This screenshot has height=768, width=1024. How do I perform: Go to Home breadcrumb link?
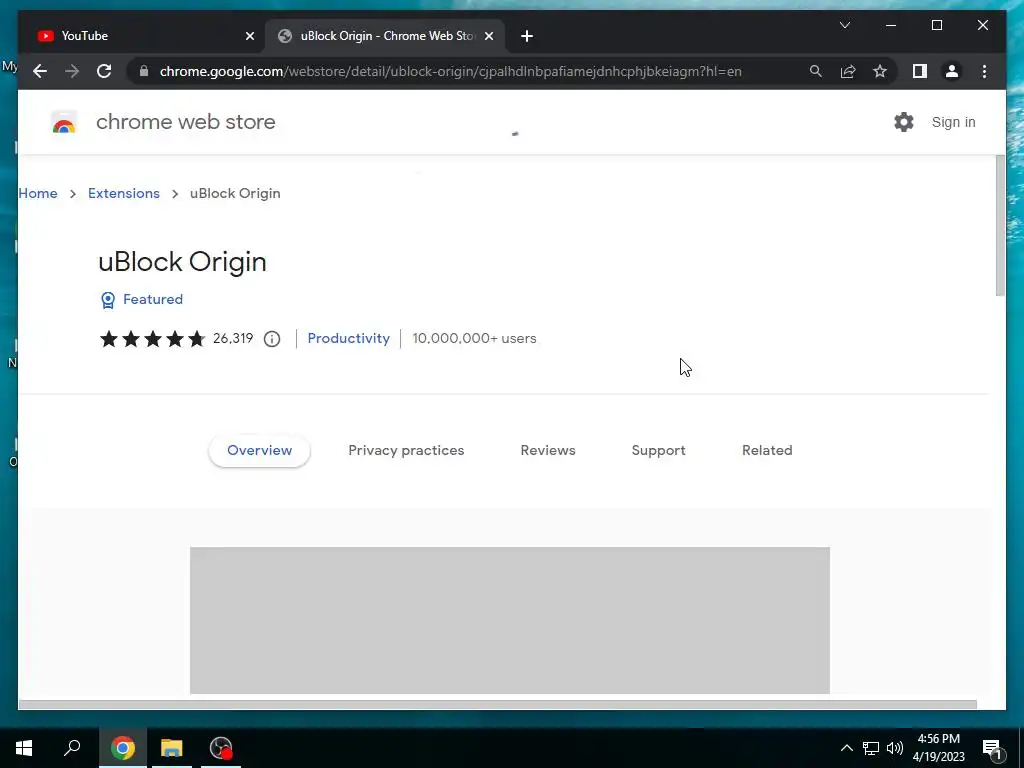point(38,193)
